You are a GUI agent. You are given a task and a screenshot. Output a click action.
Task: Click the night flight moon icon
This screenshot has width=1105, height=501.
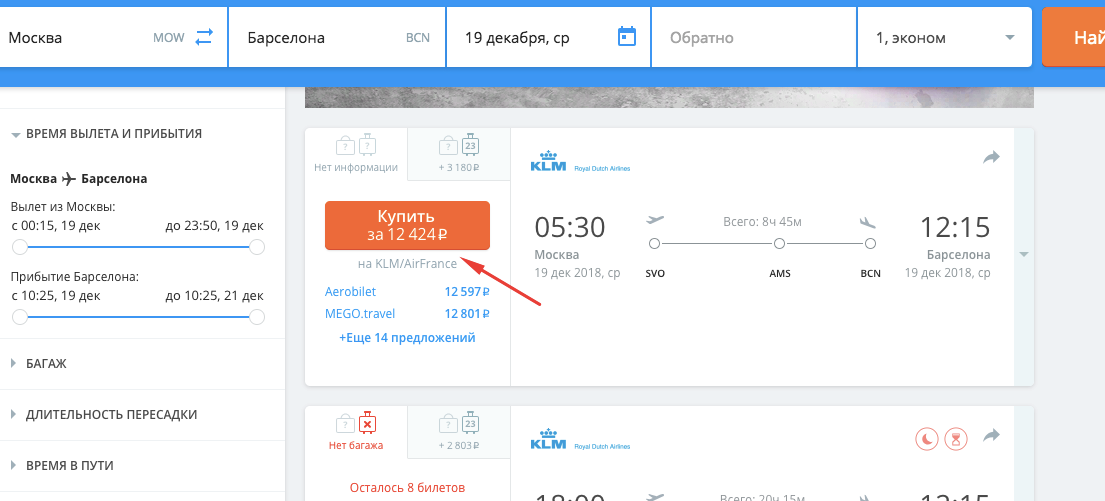(927, 438)
